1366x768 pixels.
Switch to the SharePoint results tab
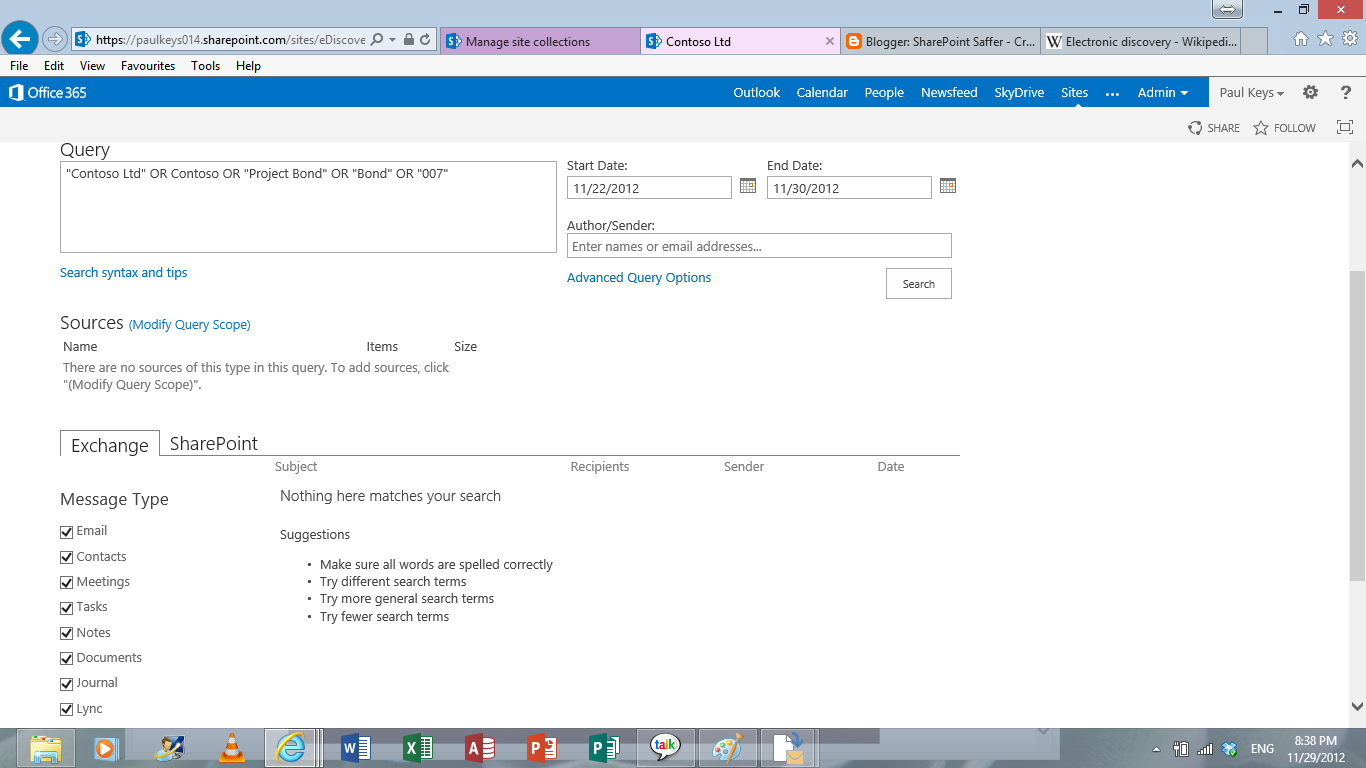(x=213, y=443)
